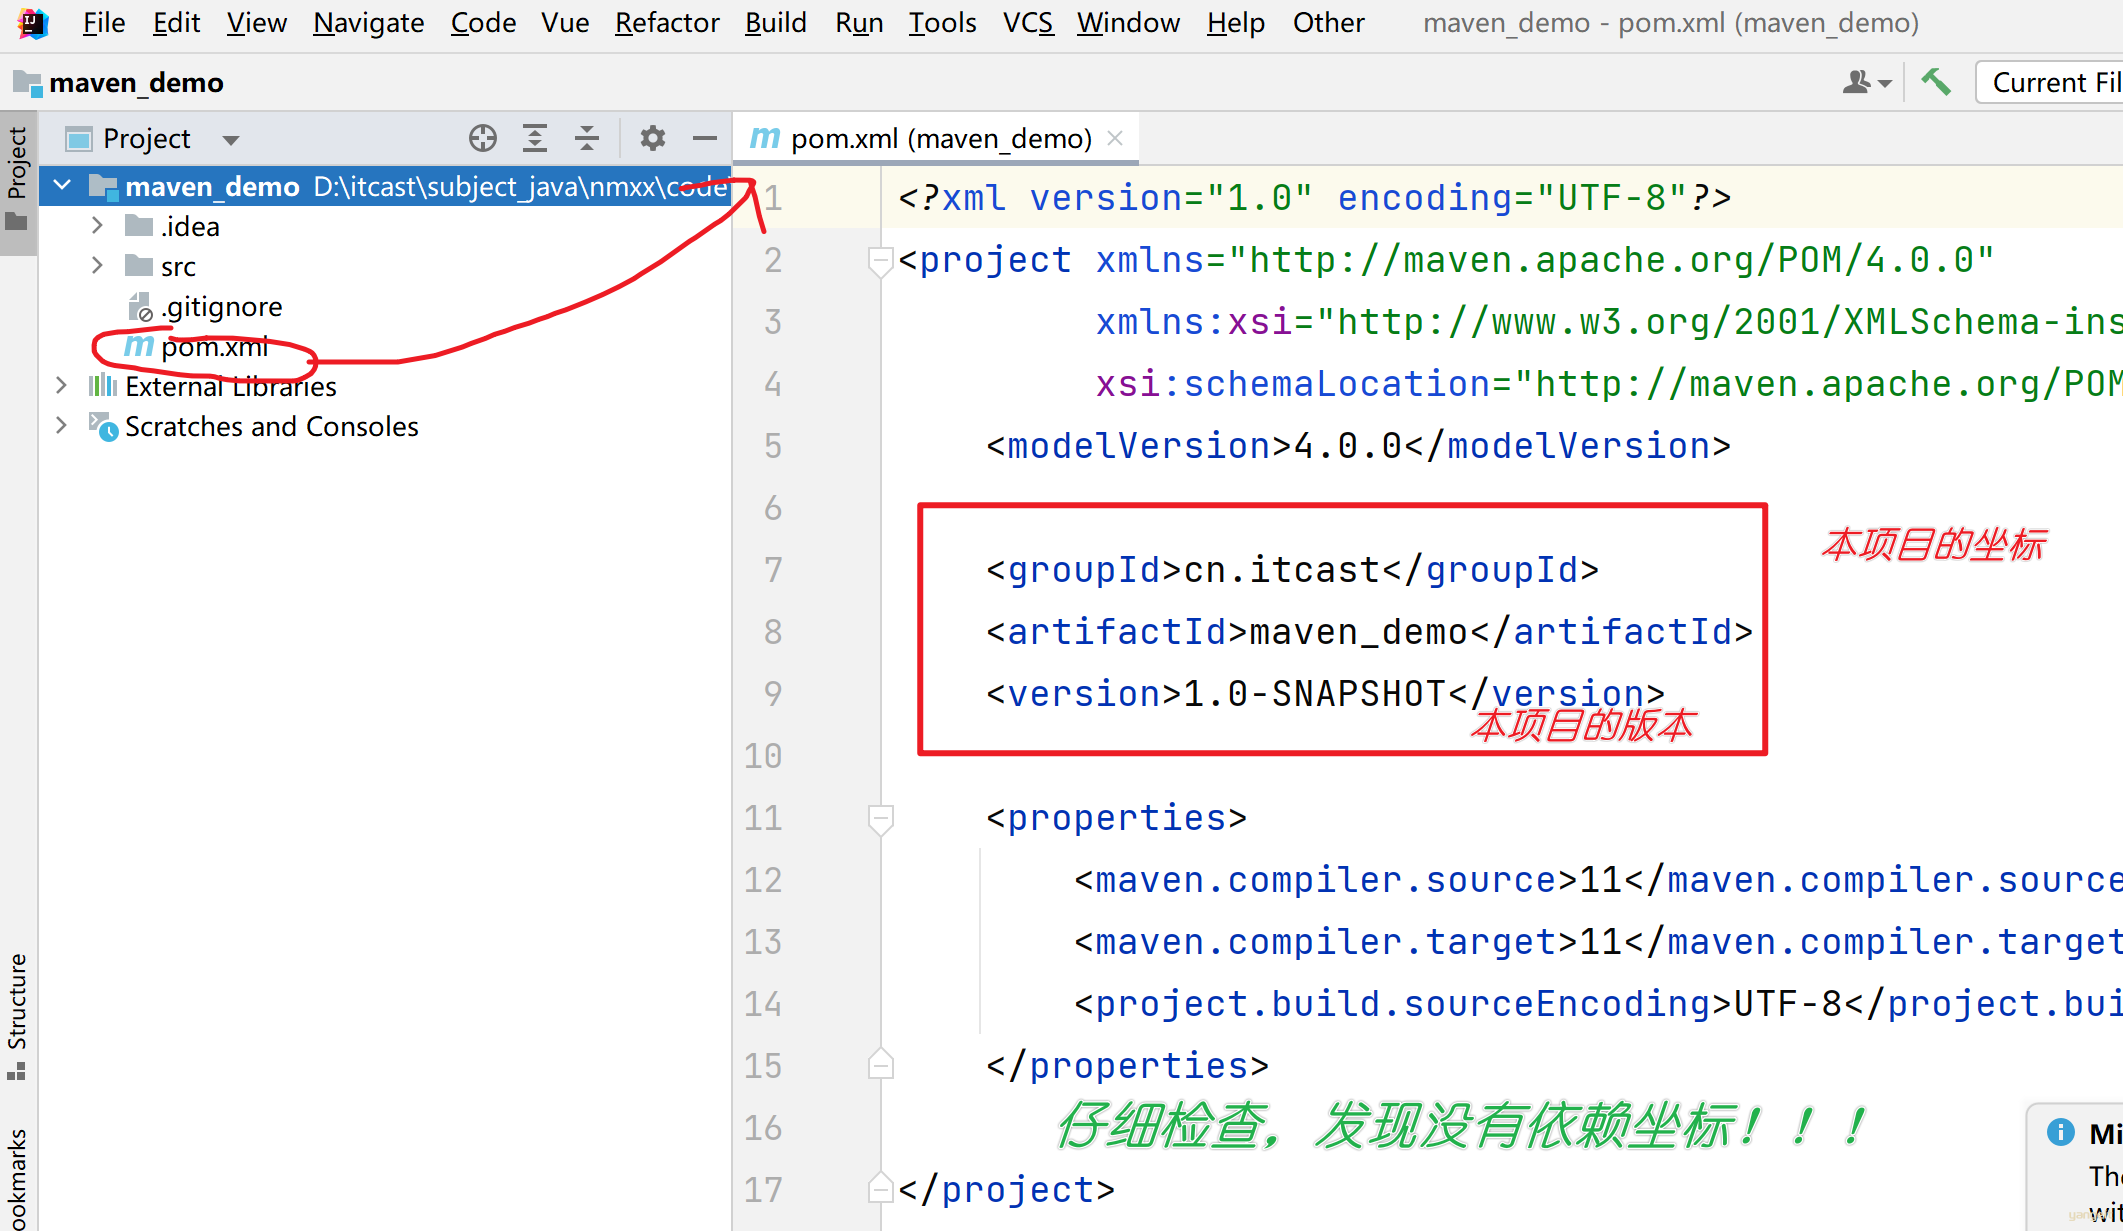Open the Other menu
Viewport: 2123px width, 1231px height.
(x=1328, y=22)
